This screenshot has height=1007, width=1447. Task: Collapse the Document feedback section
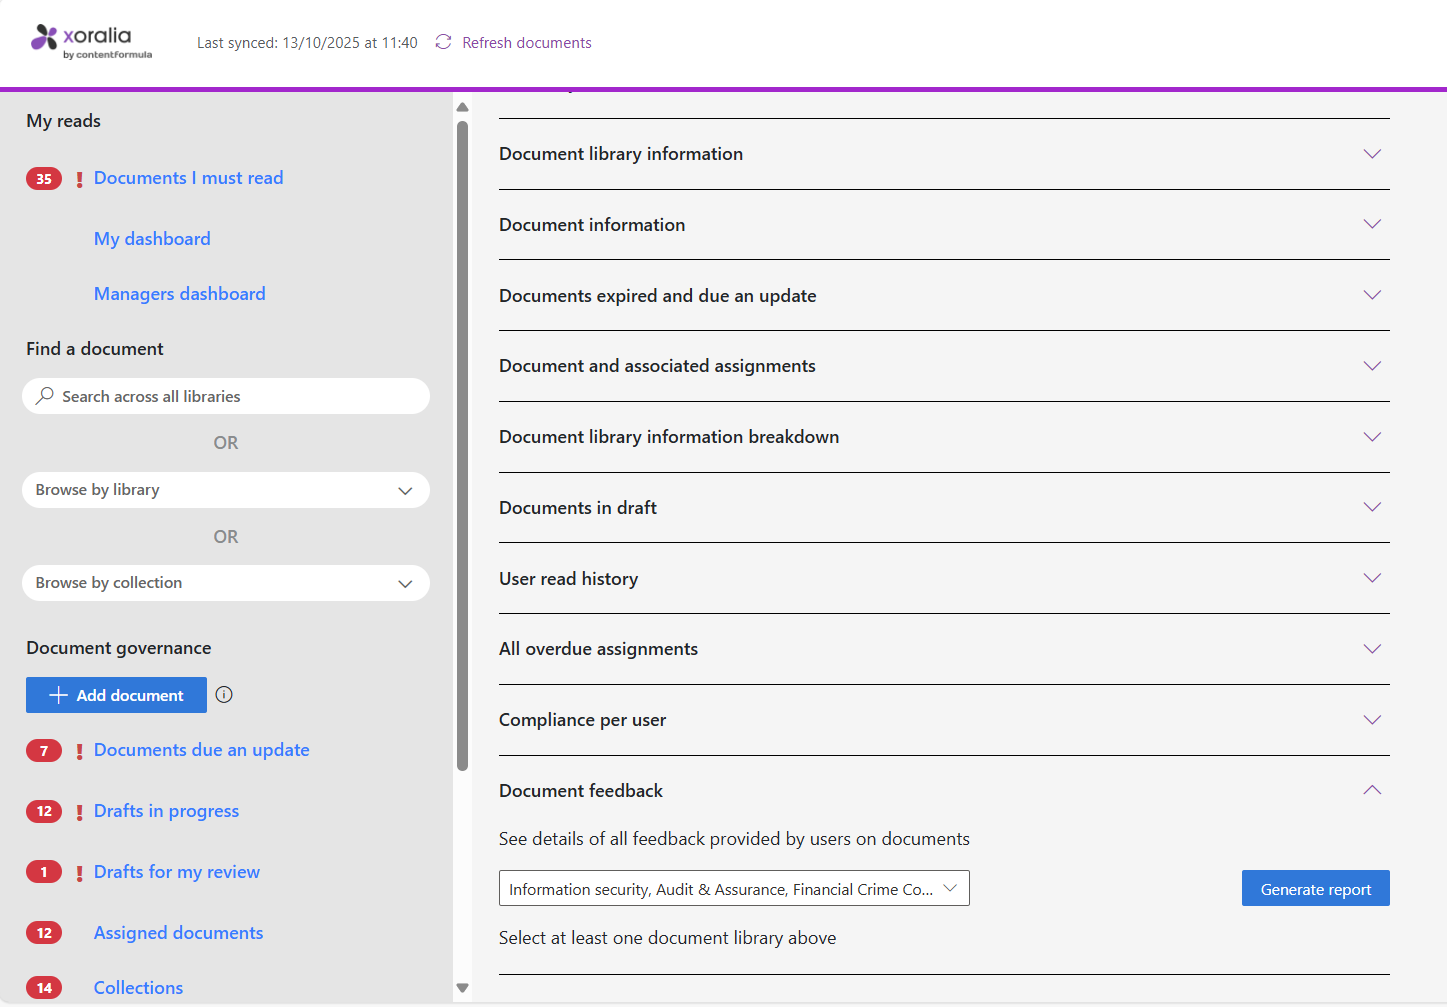(x=1372, y=791)
